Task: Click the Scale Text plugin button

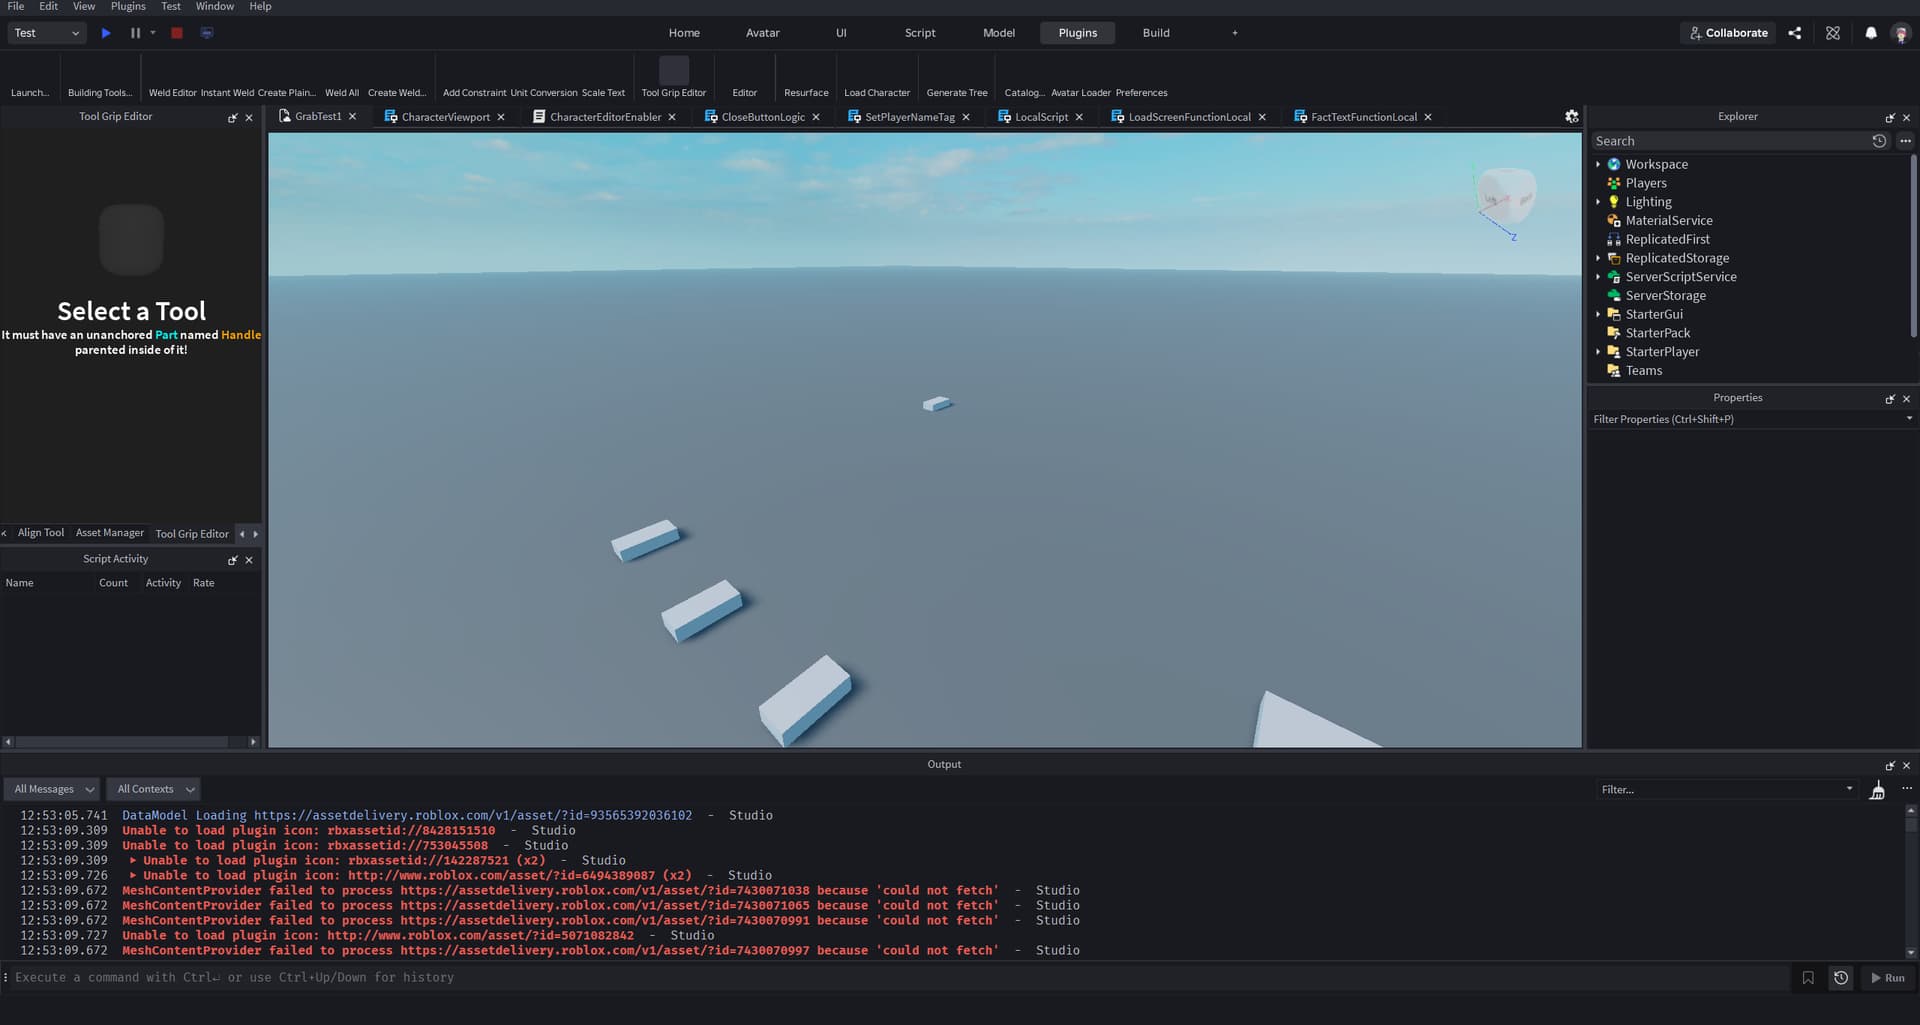Action: click(x=603, y=78)
